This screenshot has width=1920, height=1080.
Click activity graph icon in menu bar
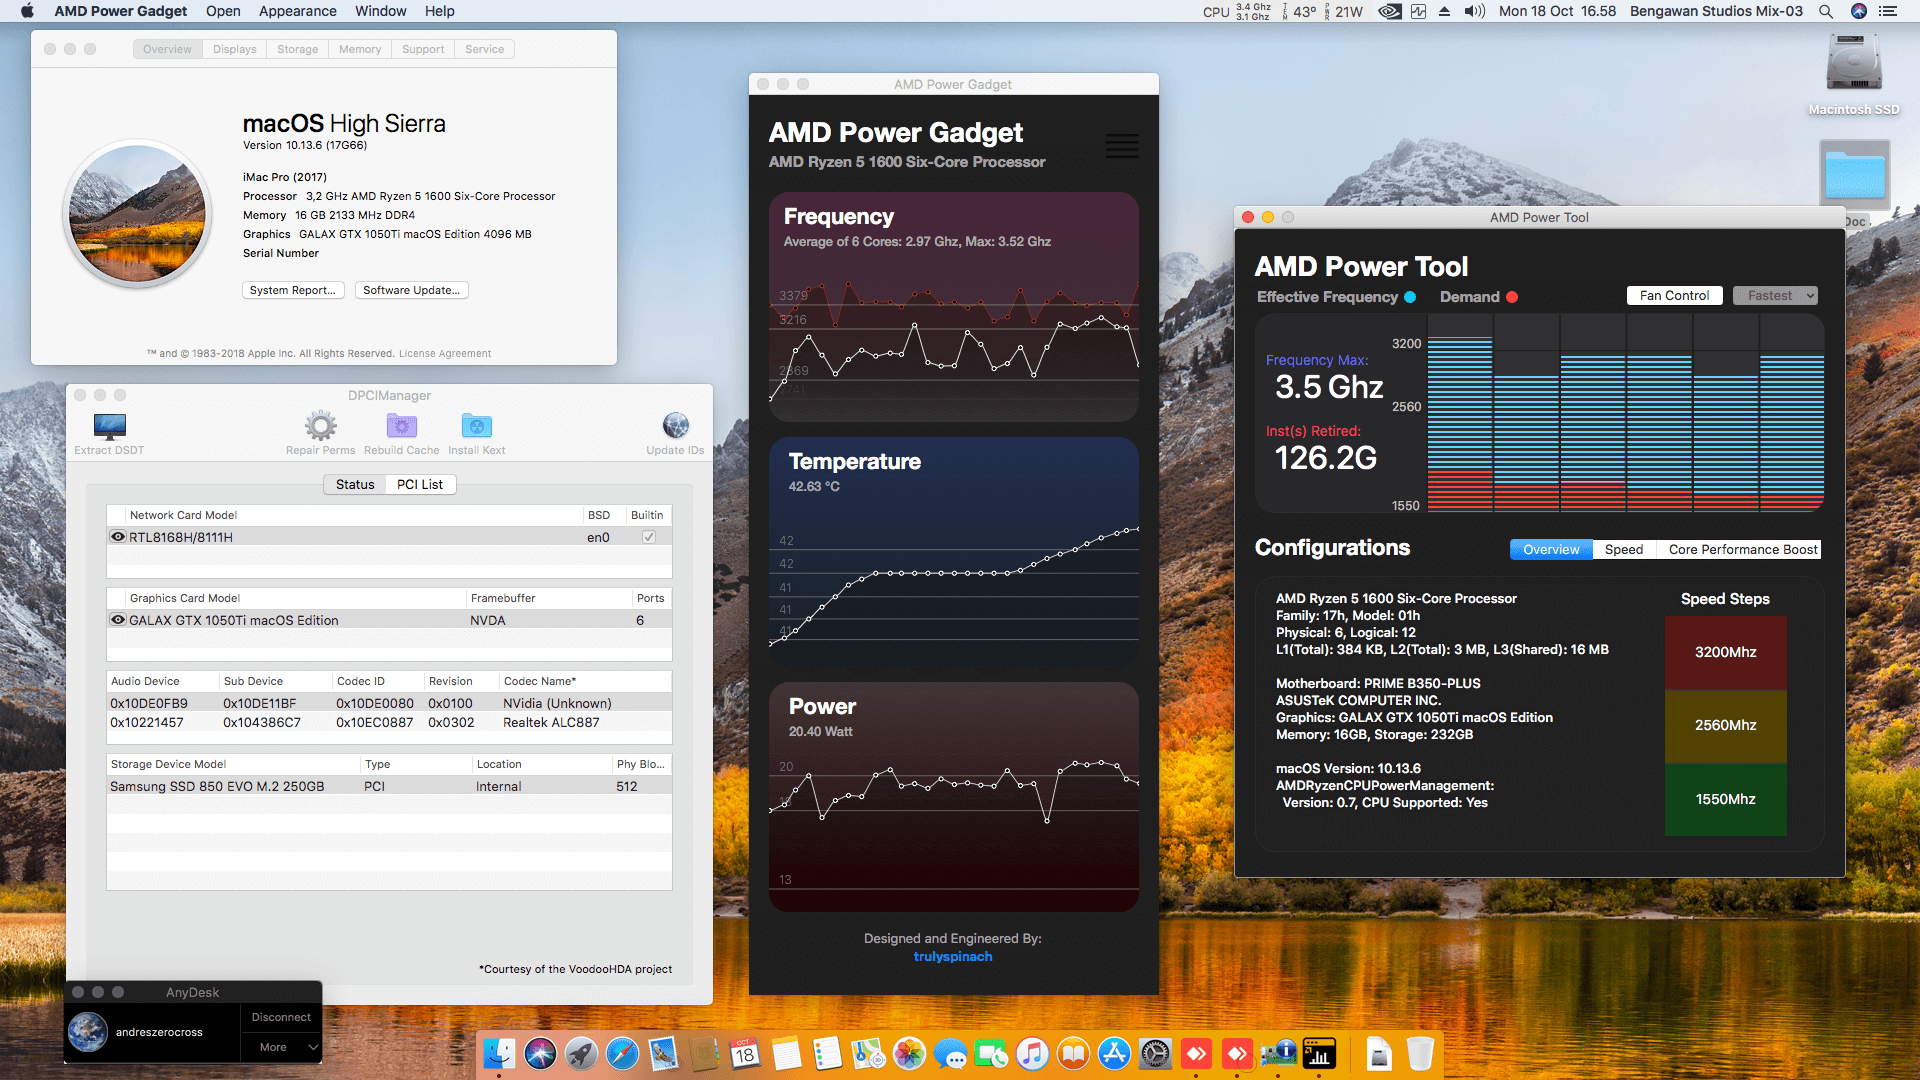coord(1418,11)
